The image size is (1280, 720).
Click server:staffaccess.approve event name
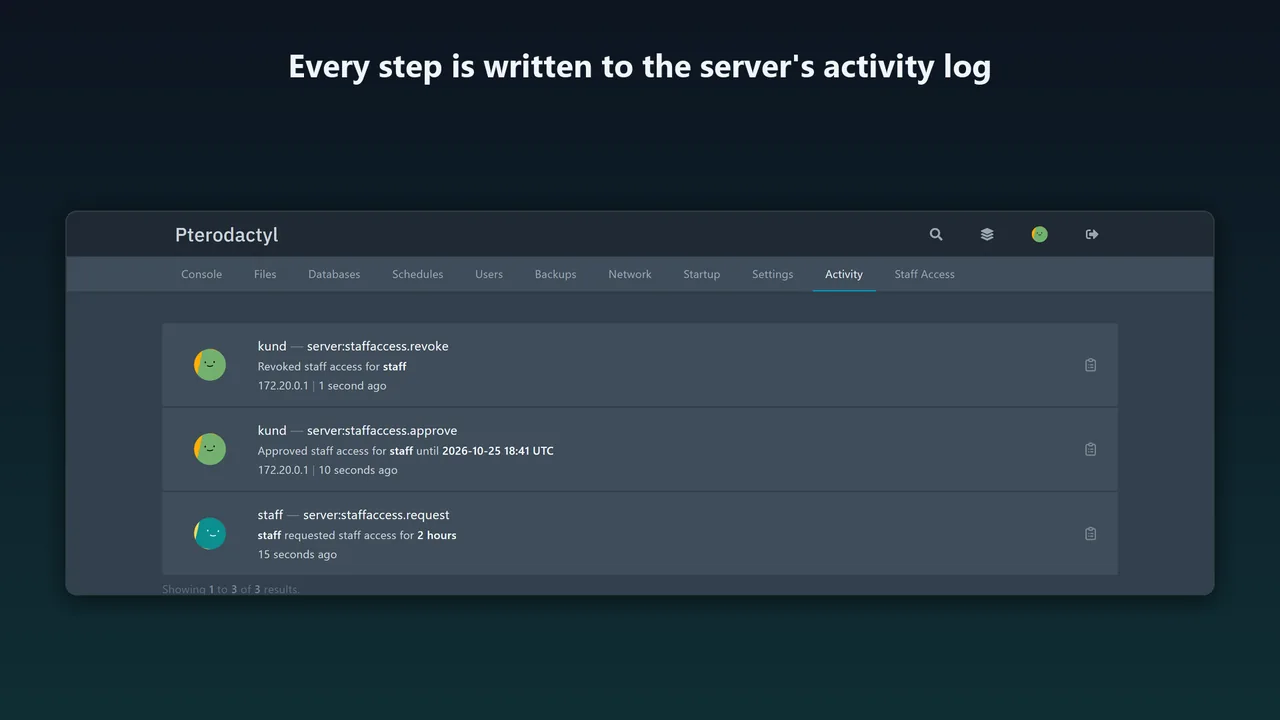click(x=382, y=430)
